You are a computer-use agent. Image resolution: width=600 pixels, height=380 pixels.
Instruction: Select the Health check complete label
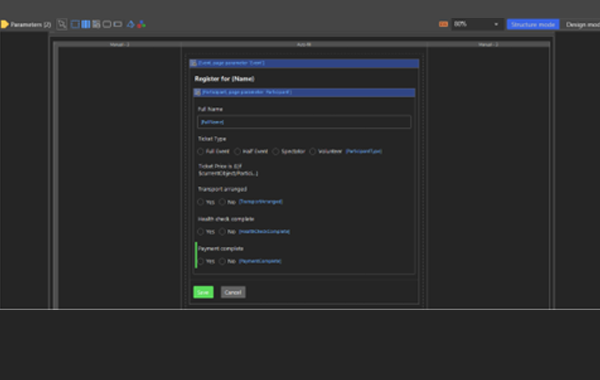(226, 219)
